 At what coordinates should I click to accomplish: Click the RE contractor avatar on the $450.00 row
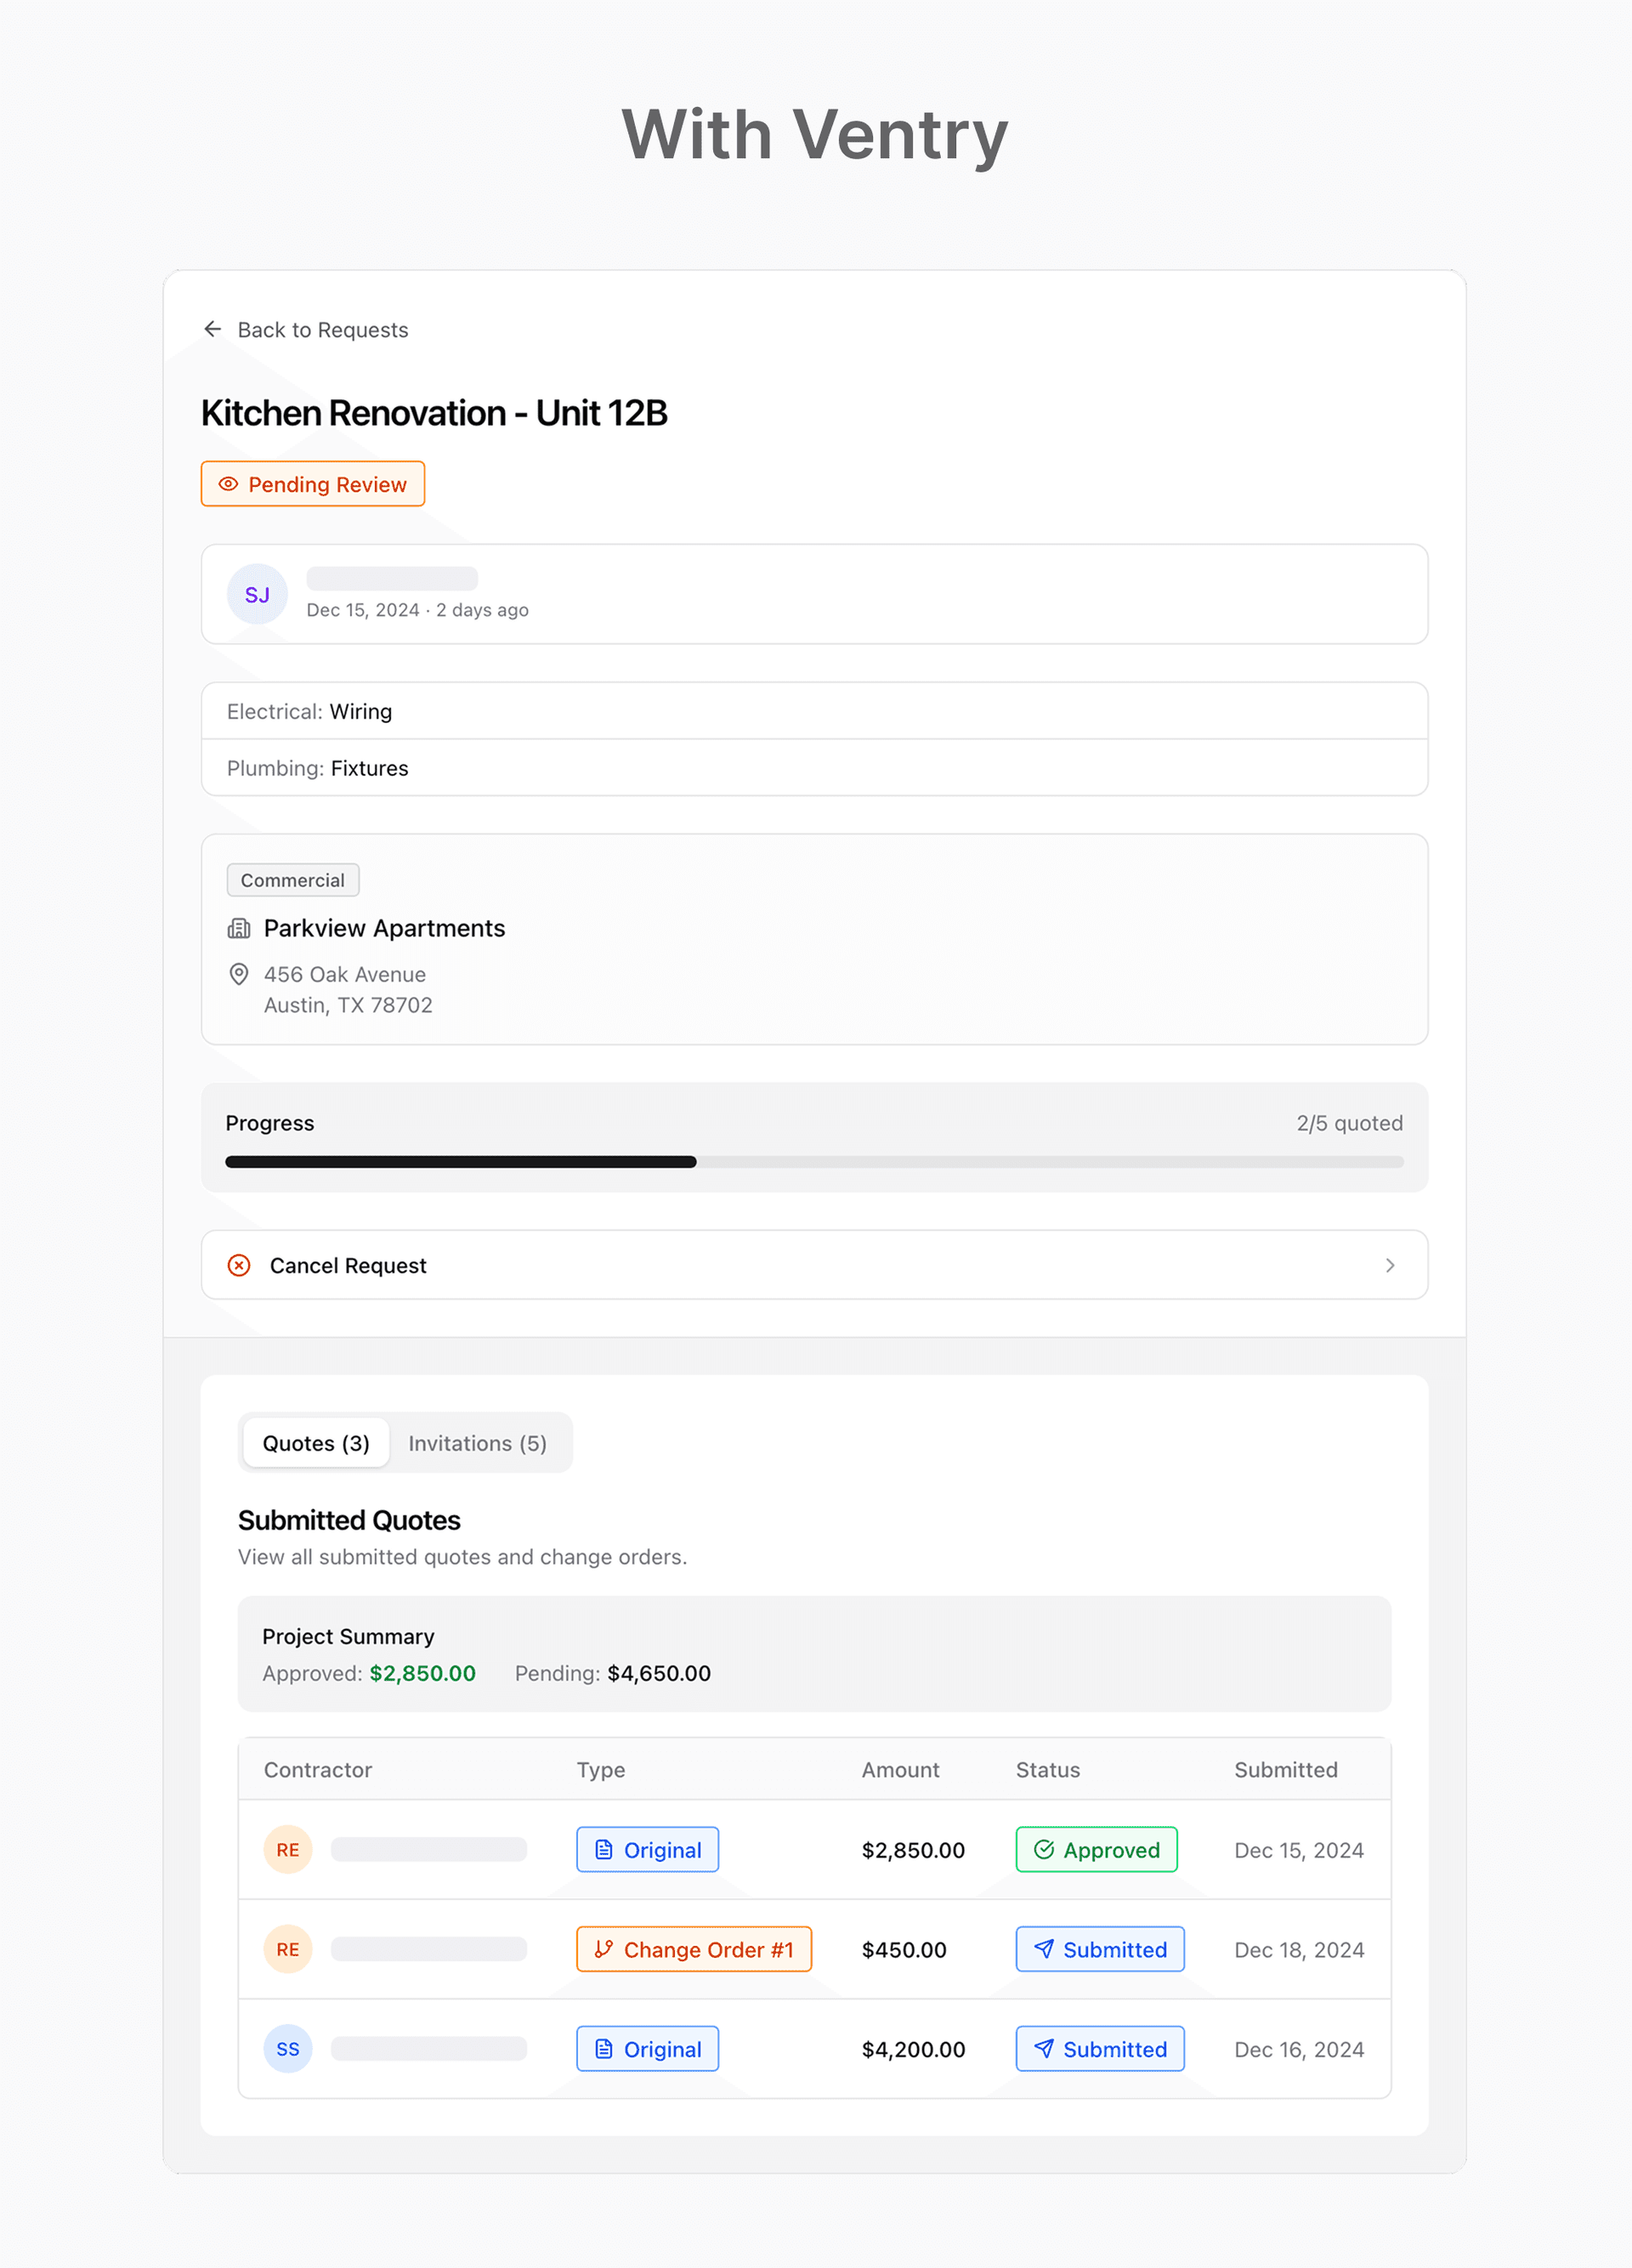click(287, 1949)
